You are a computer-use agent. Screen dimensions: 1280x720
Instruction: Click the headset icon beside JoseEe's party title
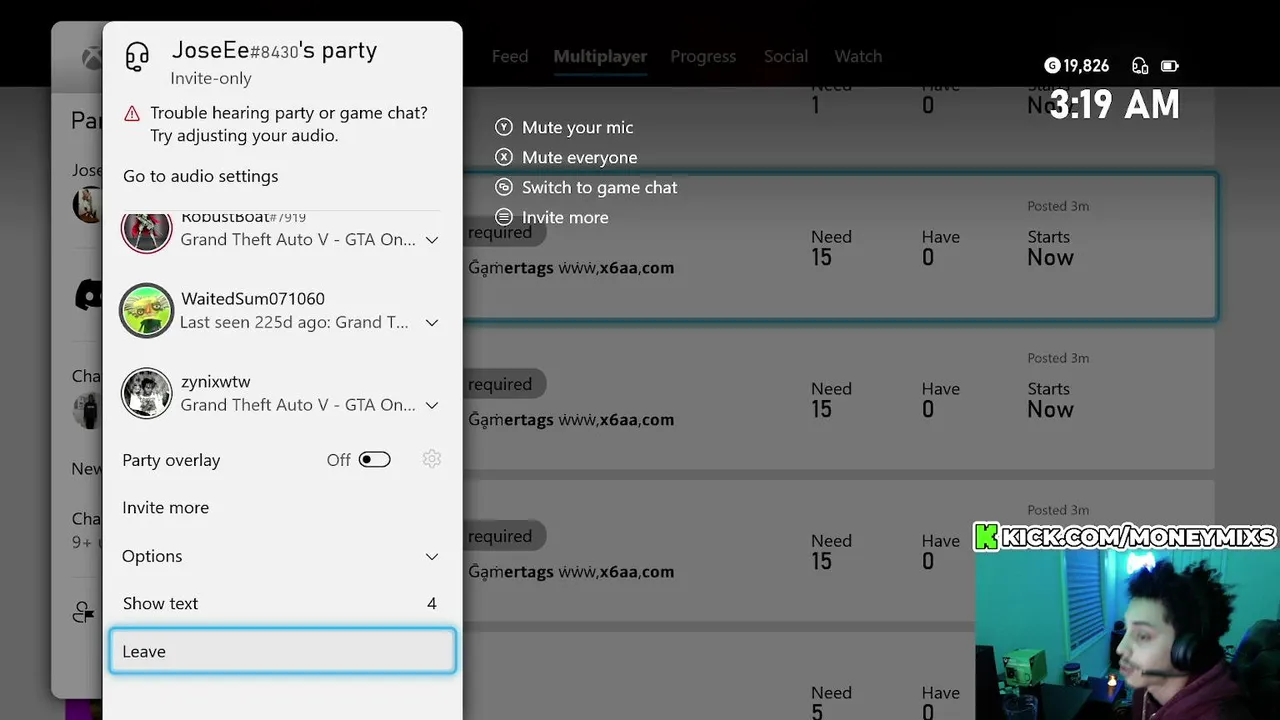click(x=137, y=57)
